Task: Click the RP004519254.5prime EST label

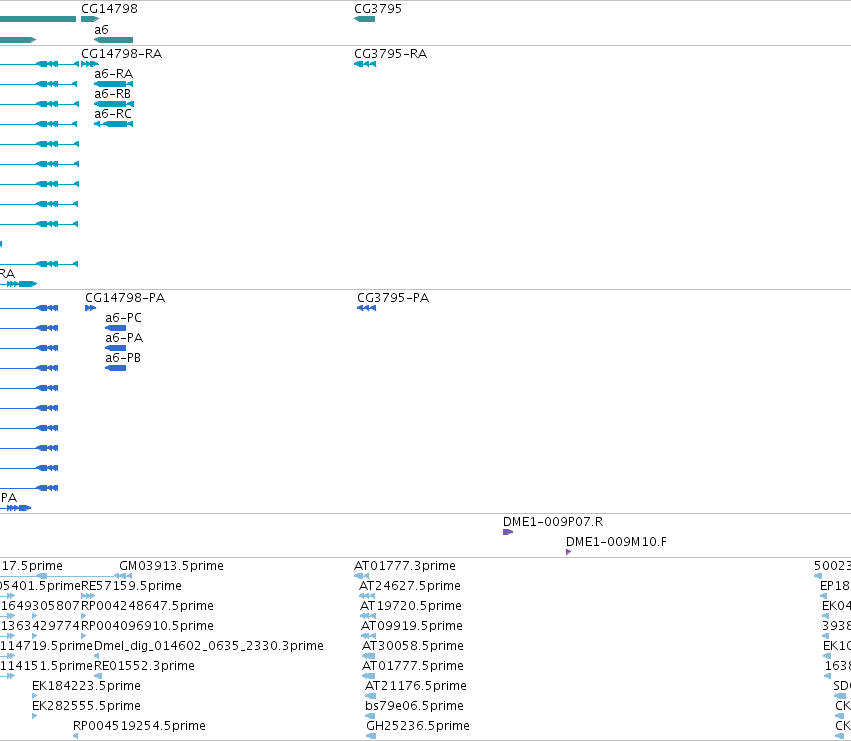Action: pos(139,726)
